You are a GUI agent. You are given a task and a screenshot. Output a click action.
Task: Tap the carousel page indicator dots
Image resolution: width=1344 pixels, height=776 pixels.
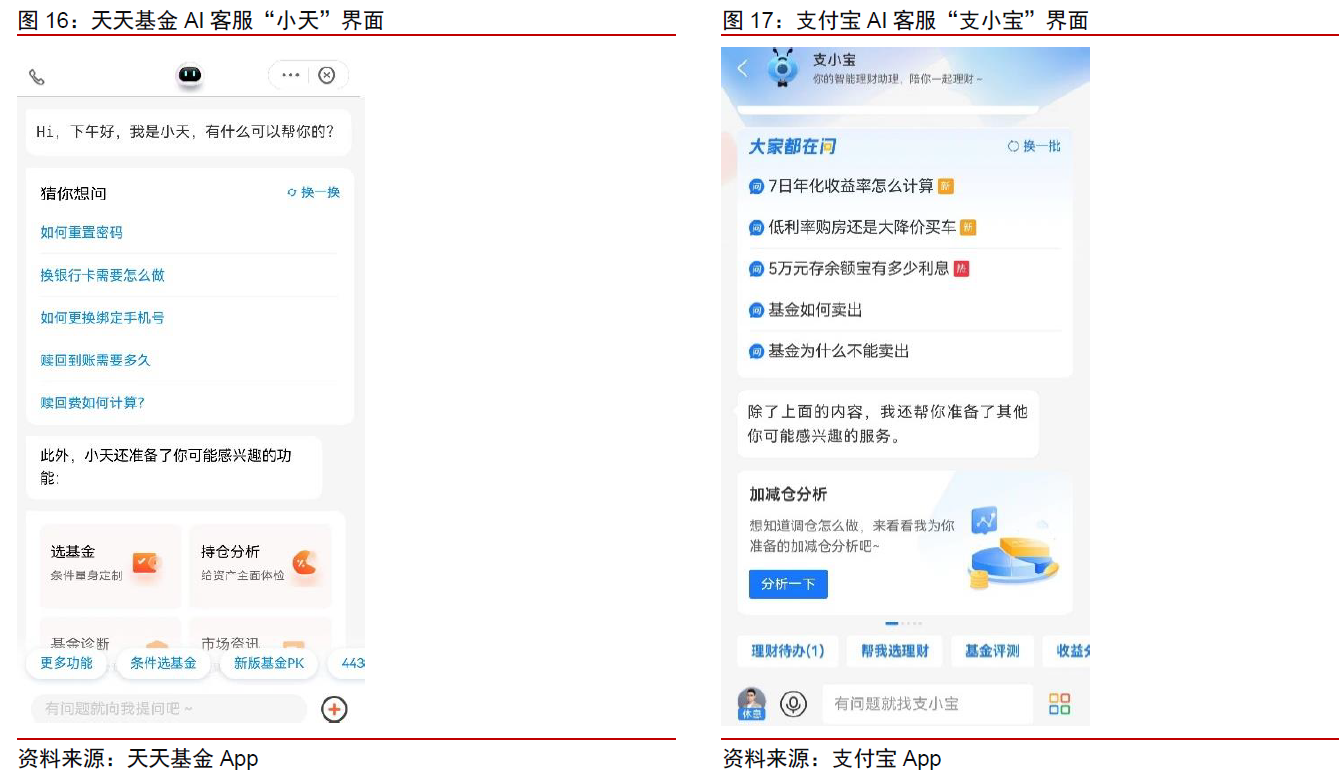coord(904,623)
